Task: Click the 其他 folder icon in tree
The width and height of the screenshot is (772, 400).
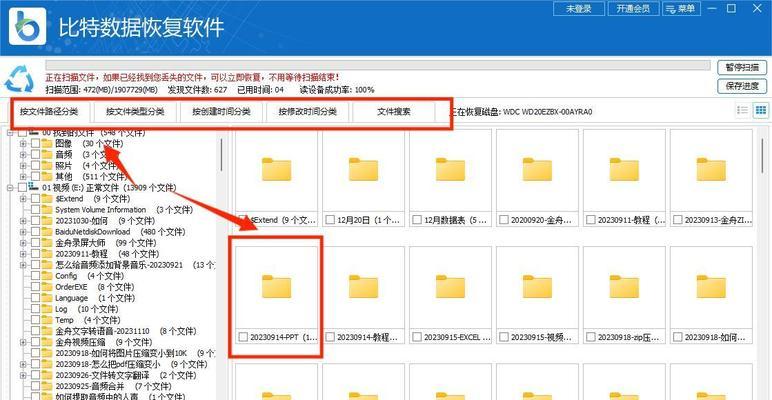Action: (x=47, y=176)
